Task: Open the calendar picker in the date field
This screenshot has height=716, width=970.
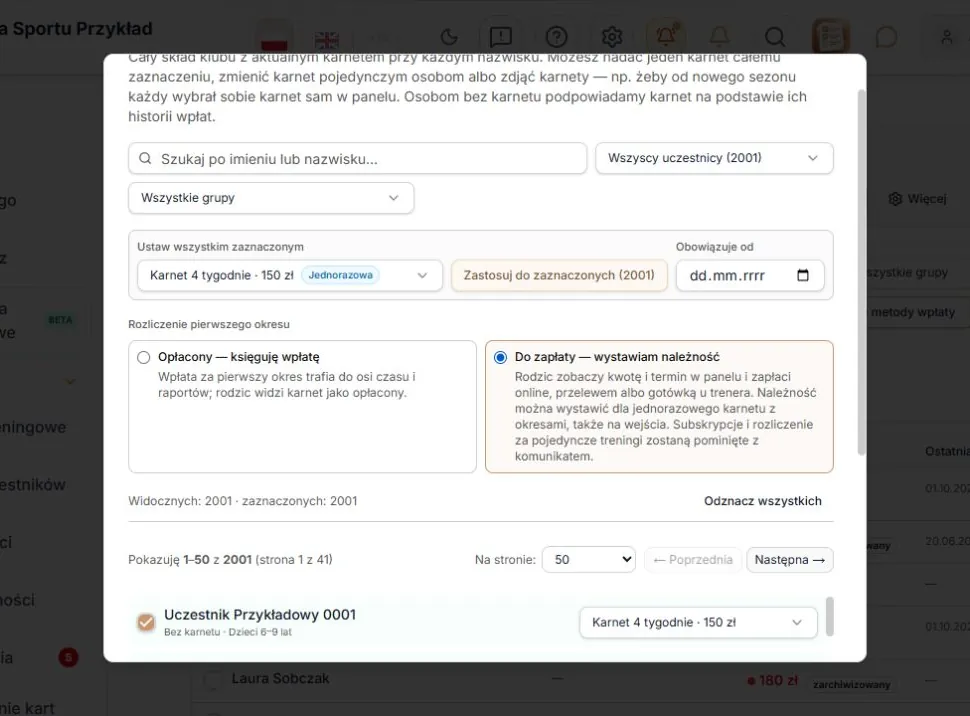Action: pyautogui.click(x=803, y=275)
